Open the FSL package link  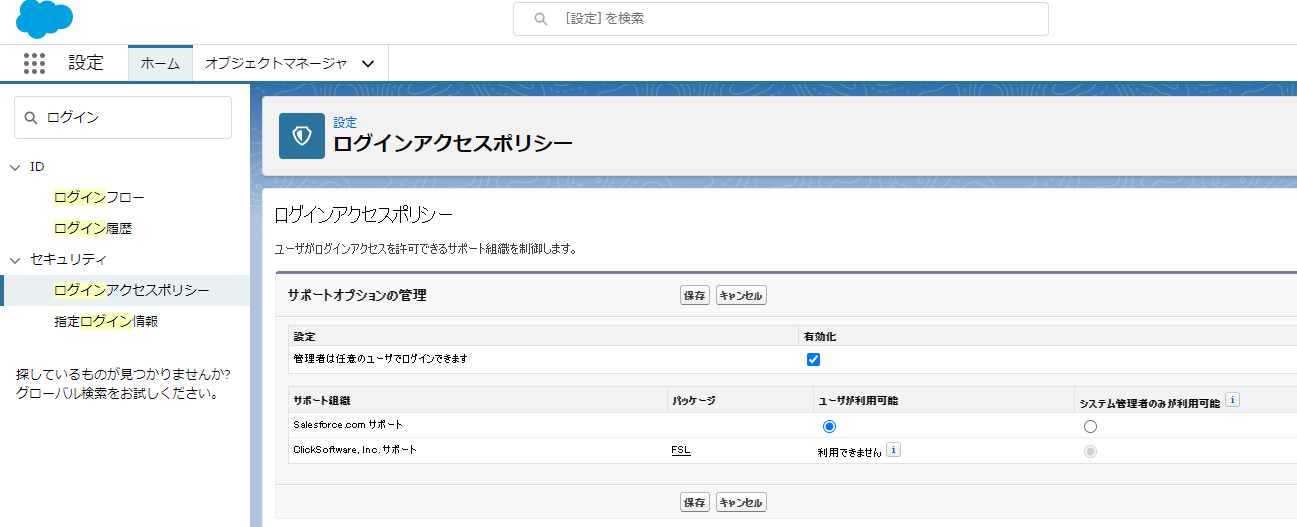(680, 450)
